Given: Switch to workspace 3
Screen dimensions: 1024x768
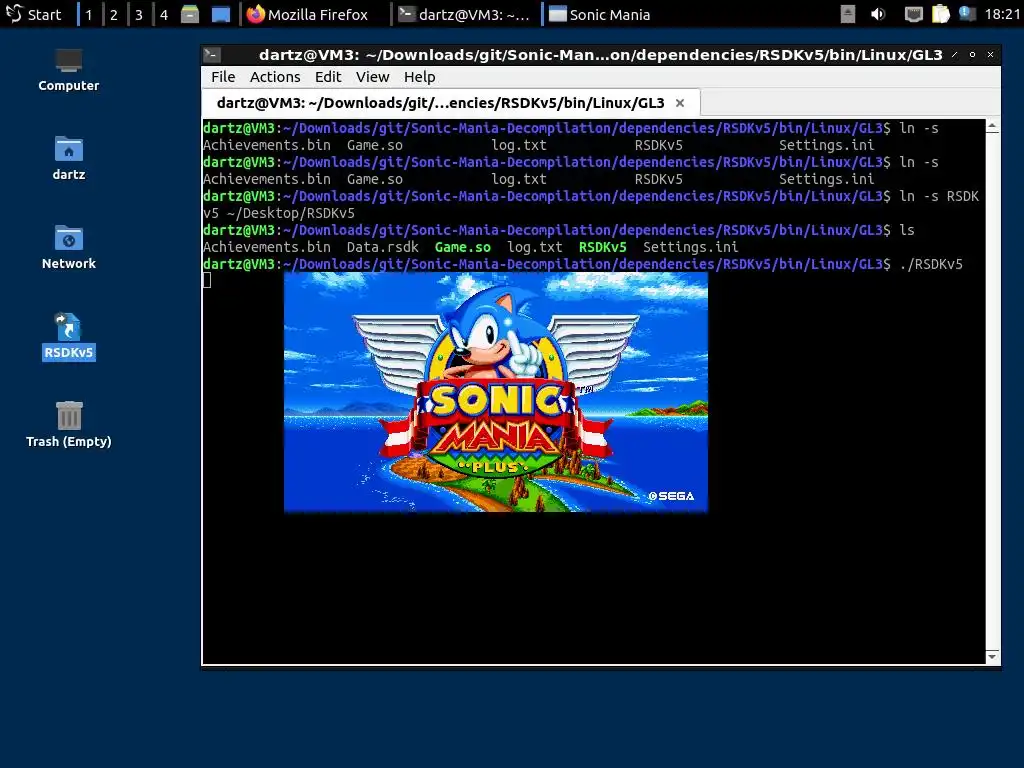Looking at the screenshot, I should click(138, 14).
